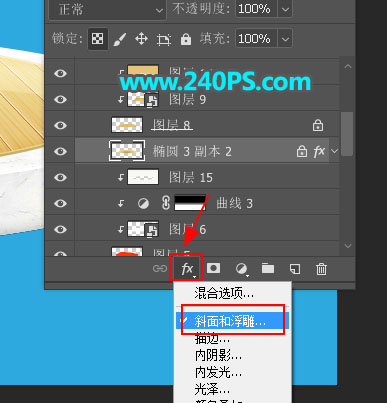Select 图层 8 thumbnail
Screen dimensions: 387x403
(x=127, y=125)
